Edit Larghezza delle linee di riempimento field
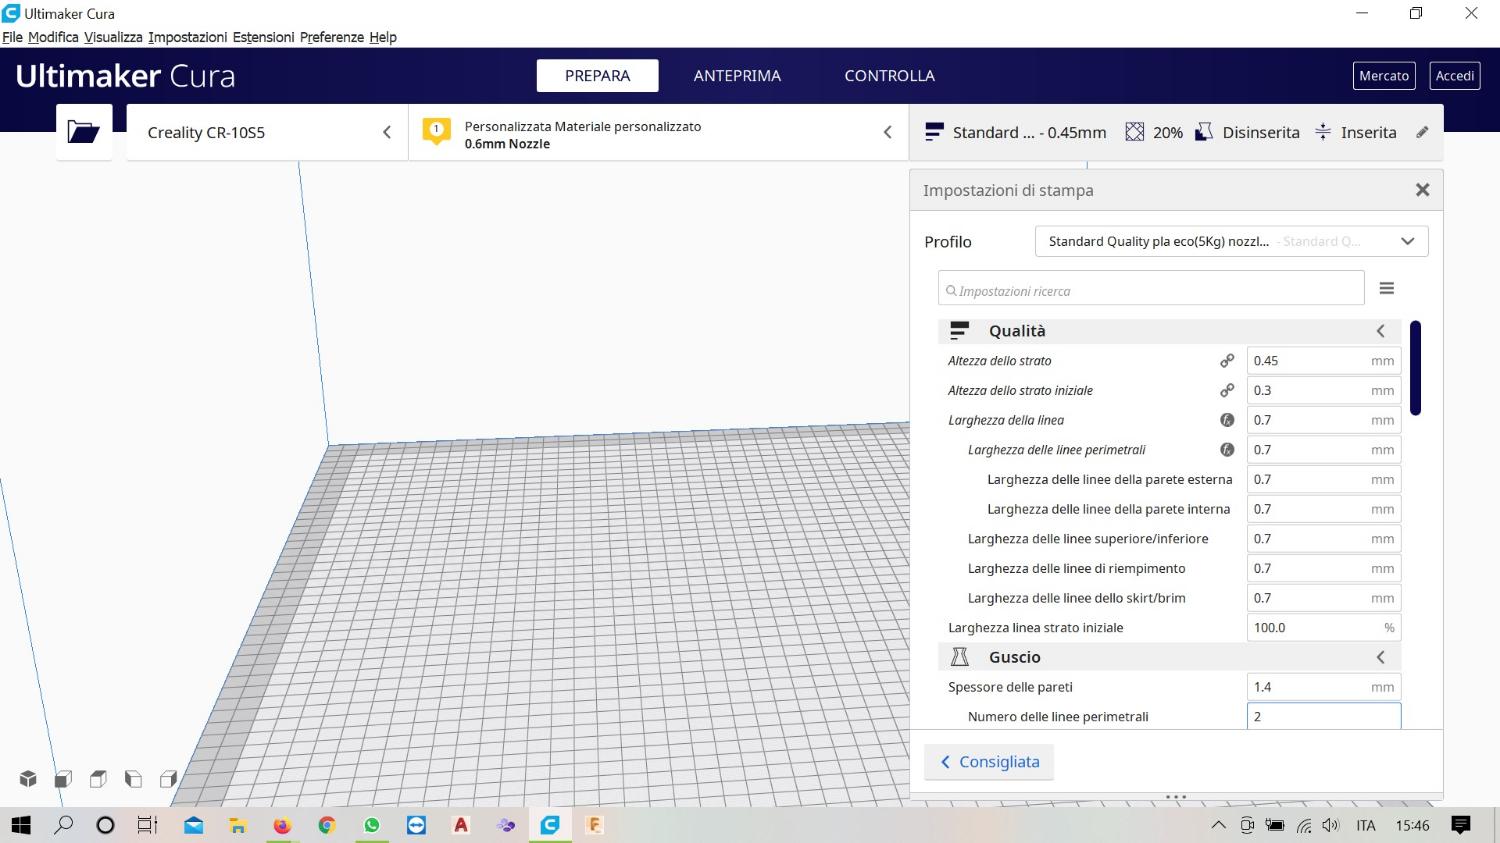This screenshot has height=843, width=1500. (1324, 568)
